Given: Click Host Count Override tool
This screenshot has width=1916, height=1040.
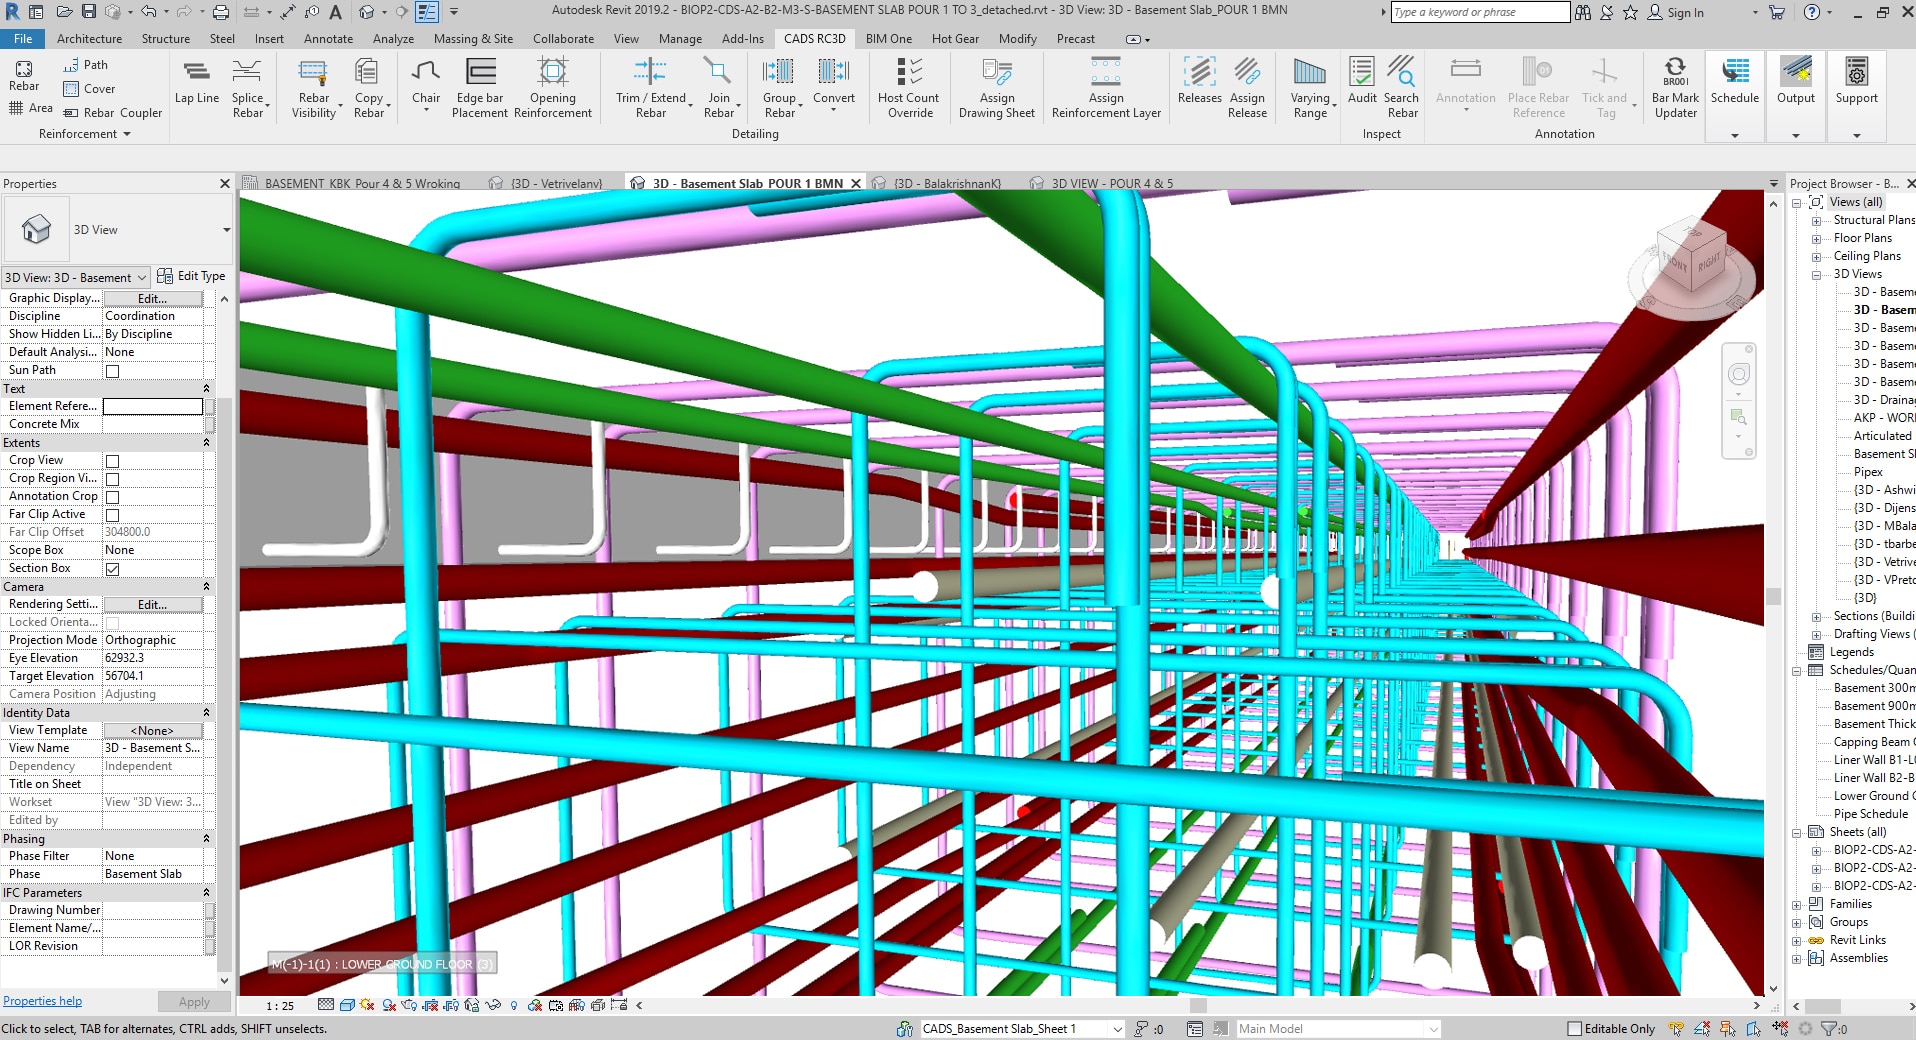Looking at the screenshot, I should (908, 88).
